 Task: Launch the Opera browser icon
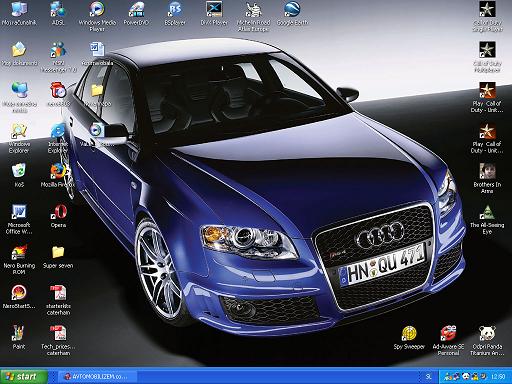(x=58, y=216)
